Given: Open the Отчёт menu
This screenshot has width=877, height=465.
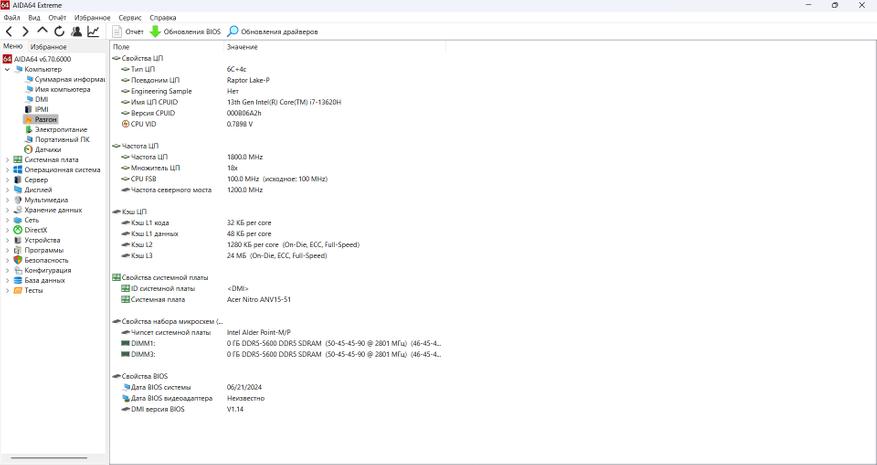Looking at the screenshot, I should pos(57,18).
